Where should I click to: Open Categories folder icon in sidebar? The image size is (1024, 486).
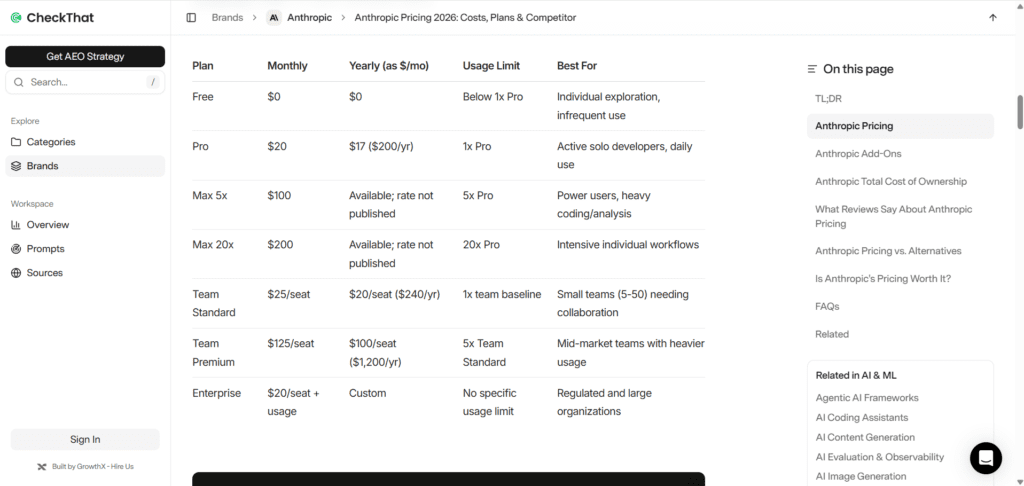(16, 142)
